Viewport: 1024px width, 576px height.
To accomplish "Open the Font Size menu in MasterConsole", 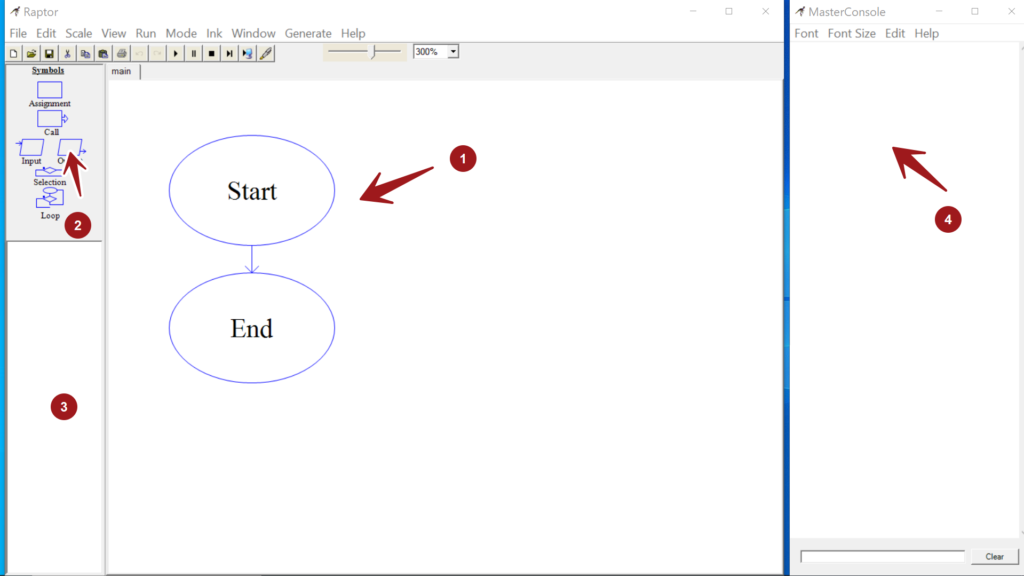I will [x=852, y=33].
